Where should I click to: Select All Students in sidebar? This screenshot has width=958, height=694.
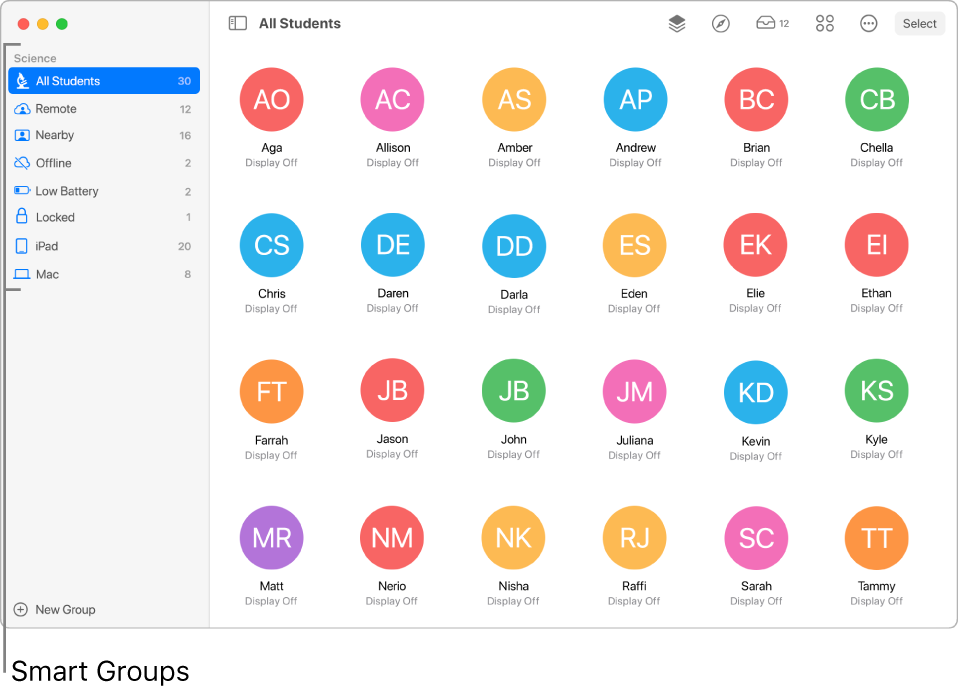click(104, 81)
